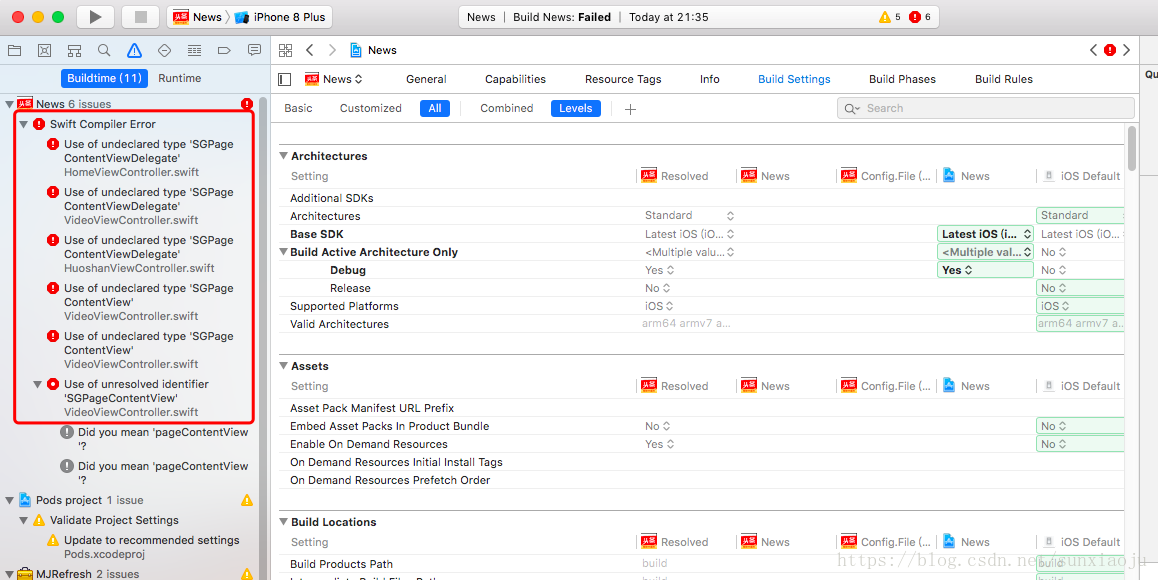Toggle the project and targets list sidebar
1158x580 pixels.
285,79
